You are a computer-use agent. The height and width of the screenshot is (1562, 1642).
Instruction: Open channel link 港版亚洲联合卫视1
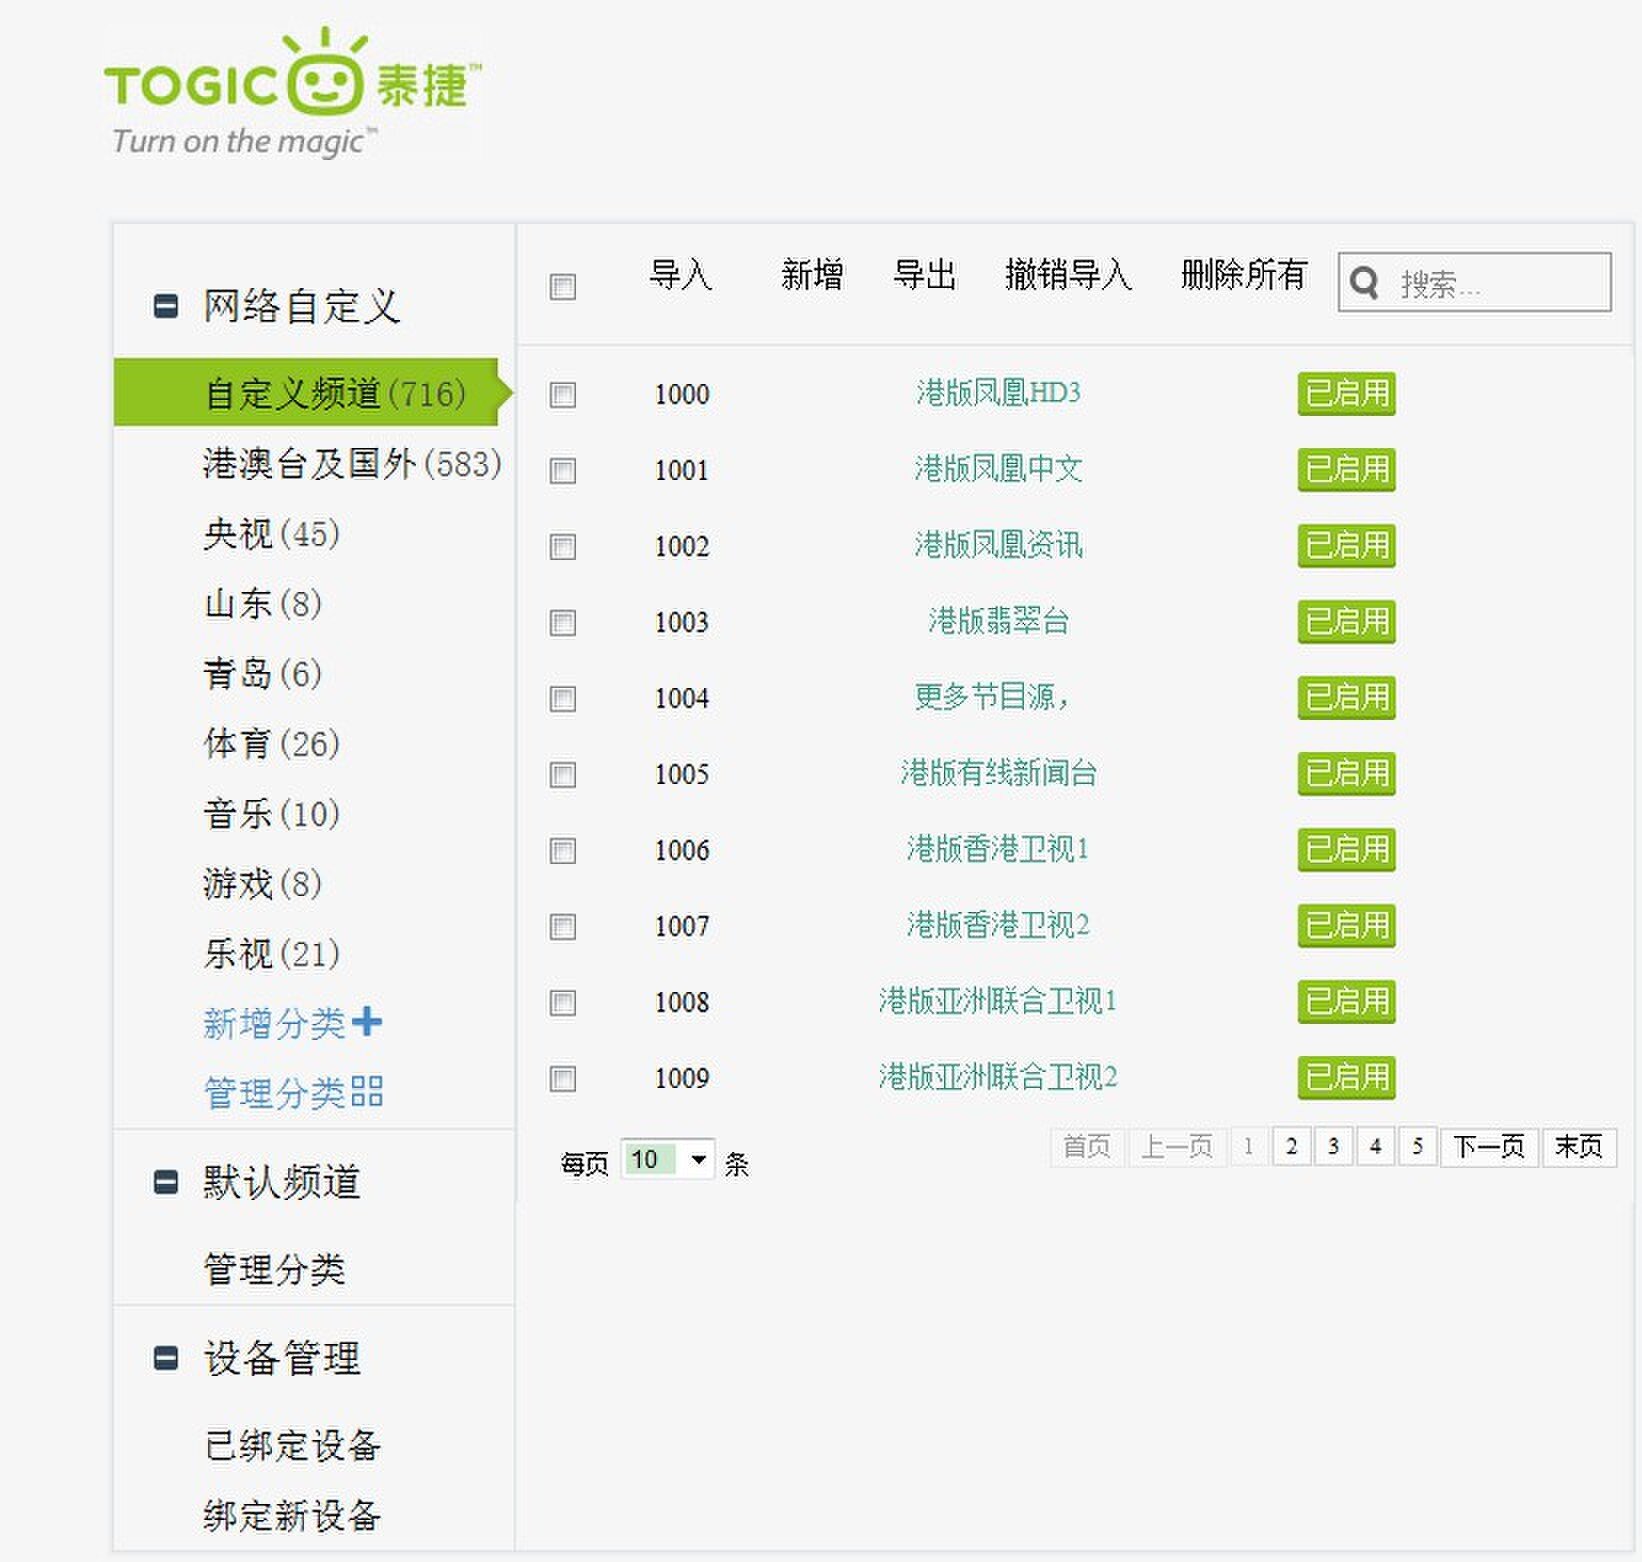coord(998,1000)
